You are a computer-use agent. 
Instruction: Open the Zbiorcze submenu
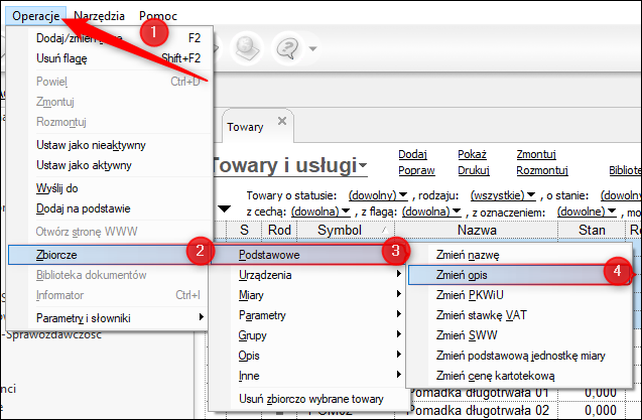point(109,255)
